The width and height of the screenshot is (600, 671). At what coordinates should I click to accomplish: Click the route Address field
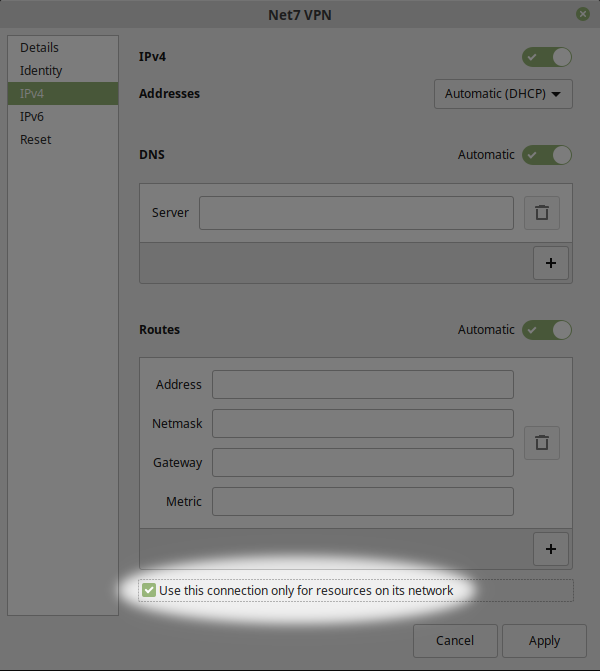(x=363, y=385)
